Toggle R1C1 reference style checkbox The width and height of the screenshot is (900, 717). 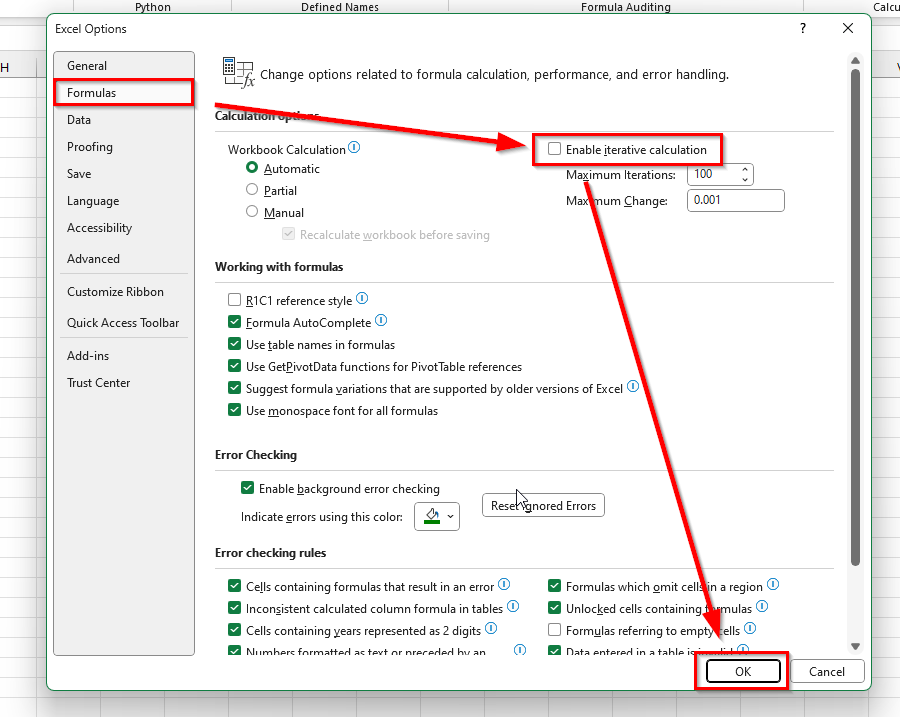point(235,300)
